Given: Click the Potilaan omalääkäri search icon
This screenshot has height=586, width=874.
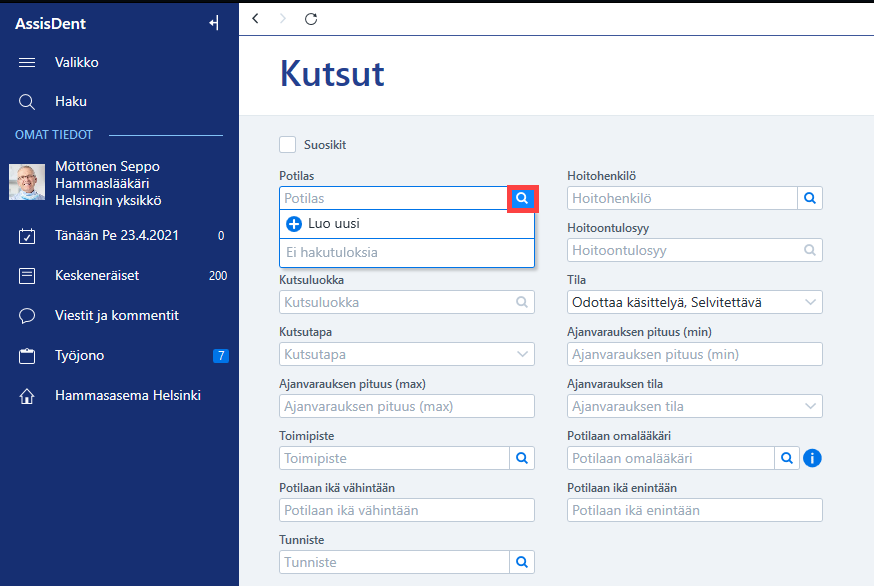Looking at the screenshot, I should click(787, 458).
